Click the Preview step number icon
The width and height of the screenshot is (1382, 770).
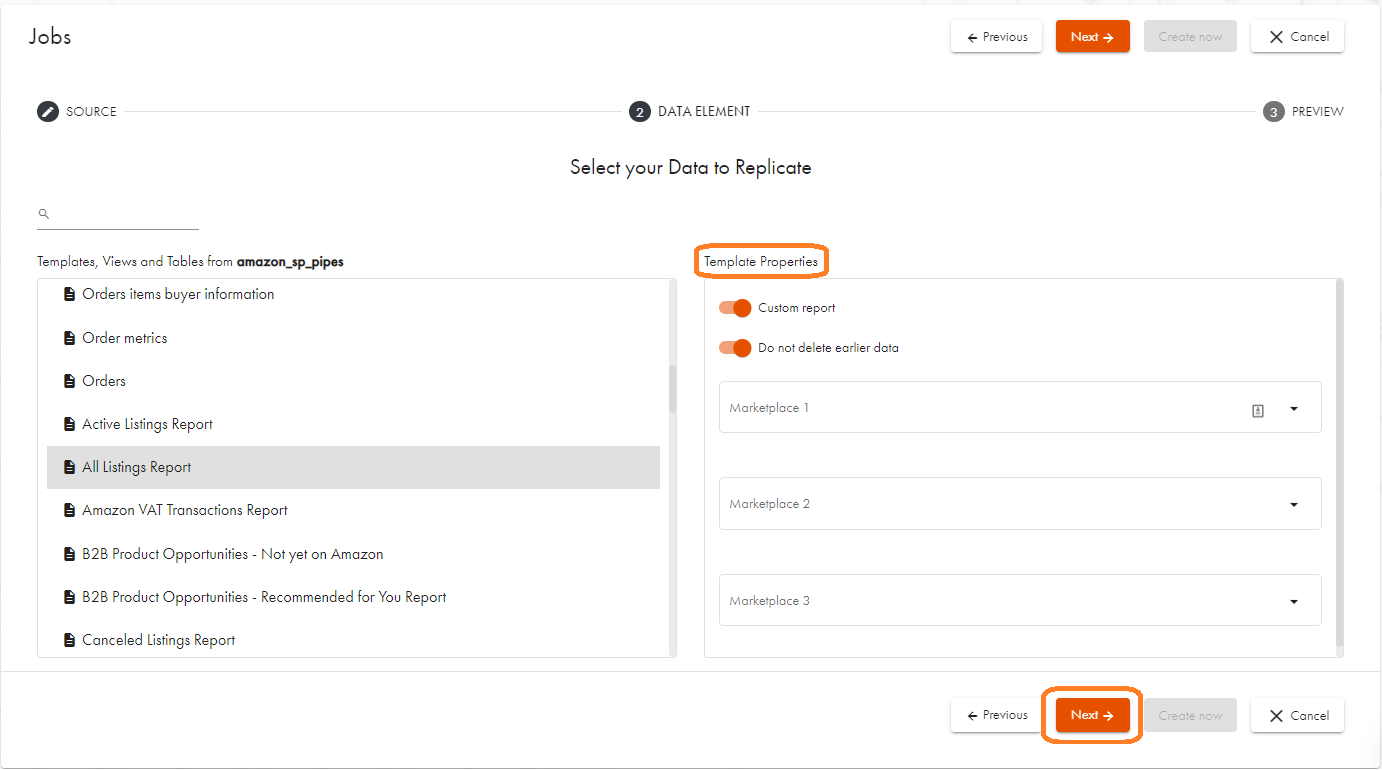click(1273, 112)
